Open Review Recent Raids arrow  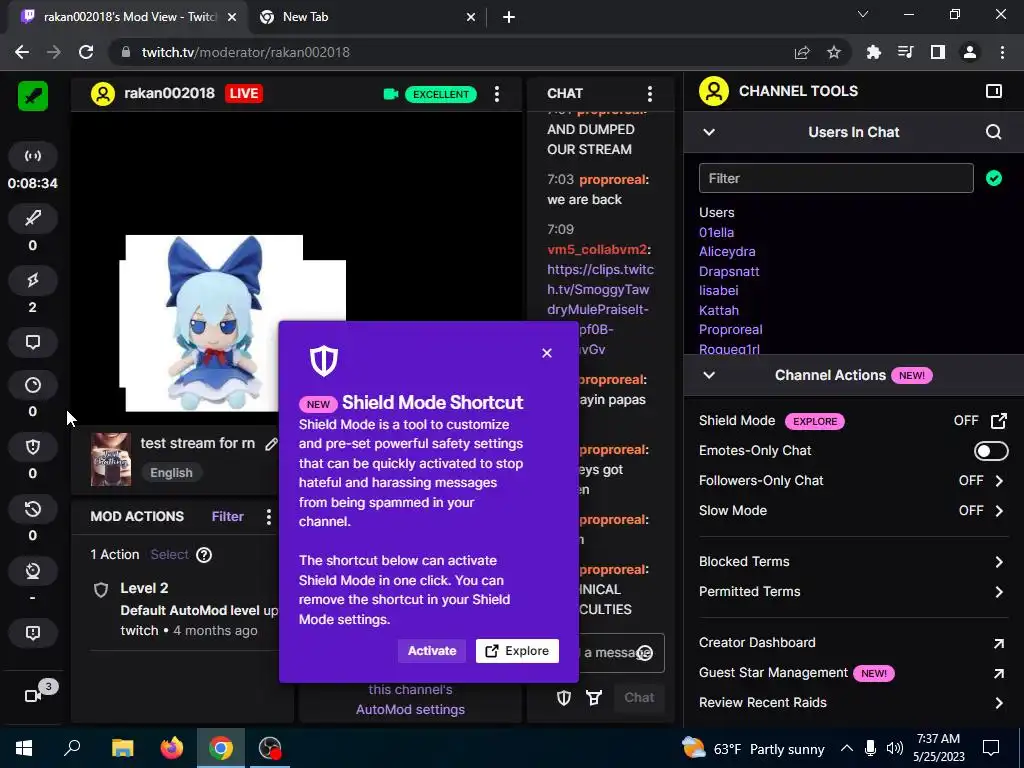click(999, 703)
